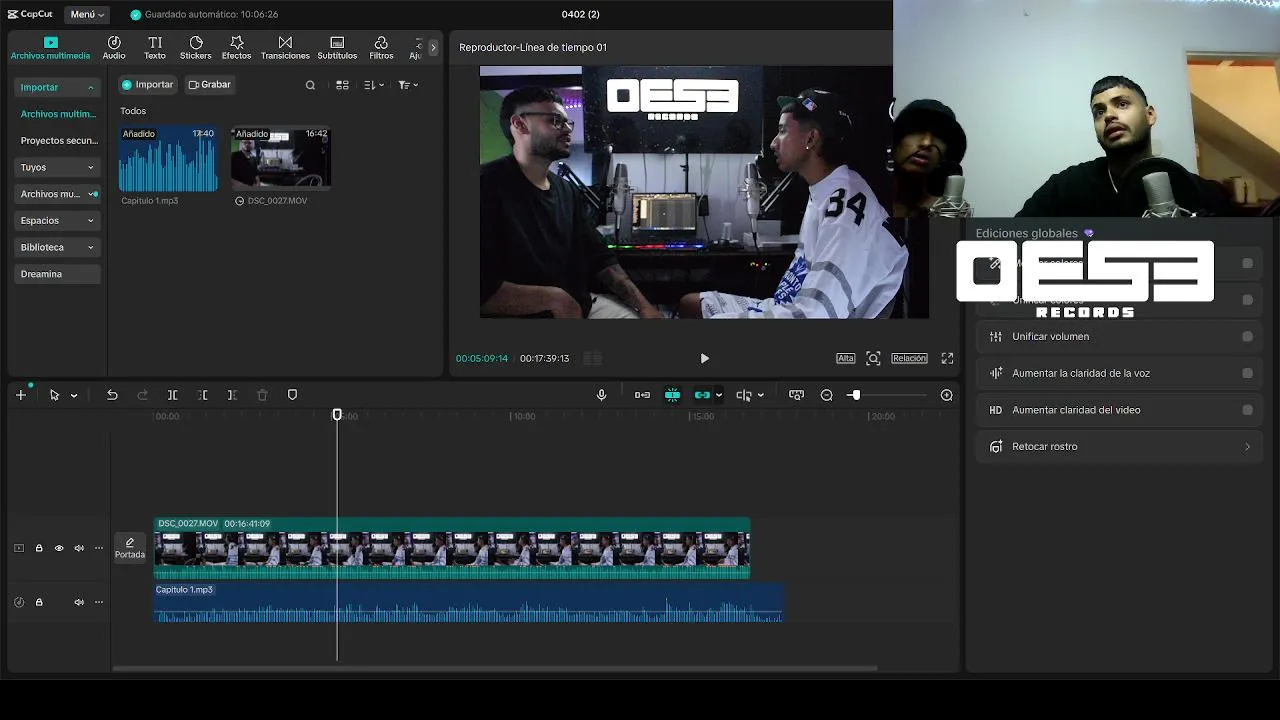
Task: Select the DSC_0027.MOV media thumbnail
Action: pos(281,158)
